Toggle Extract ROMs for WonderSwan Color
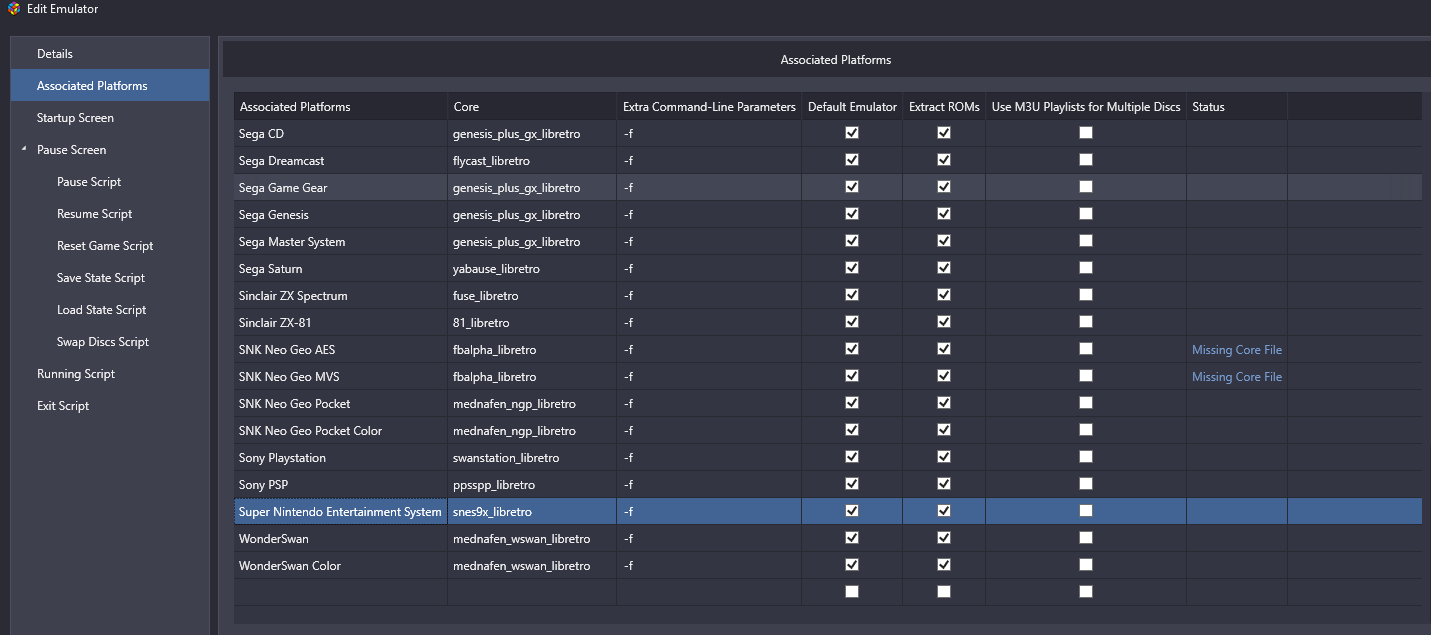This screenshot has height=635, width=1431. [944, 565]
